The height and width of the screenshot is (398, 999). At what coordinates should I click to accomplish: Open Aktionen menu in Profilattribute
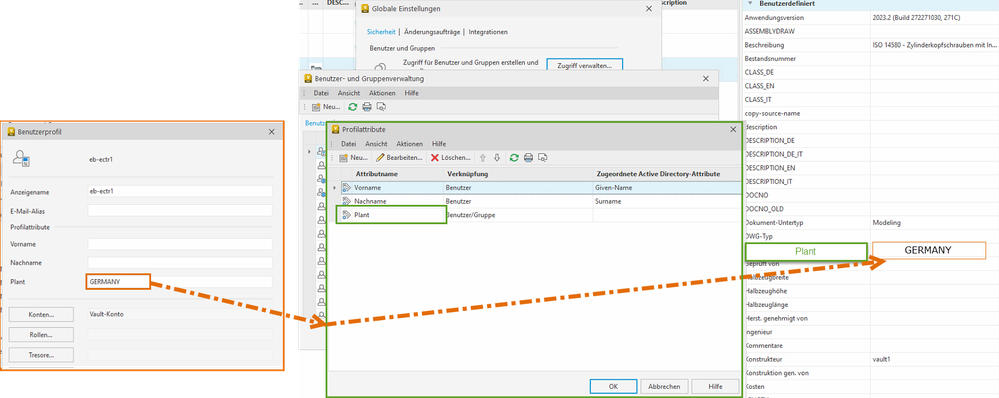coord(409,144)
